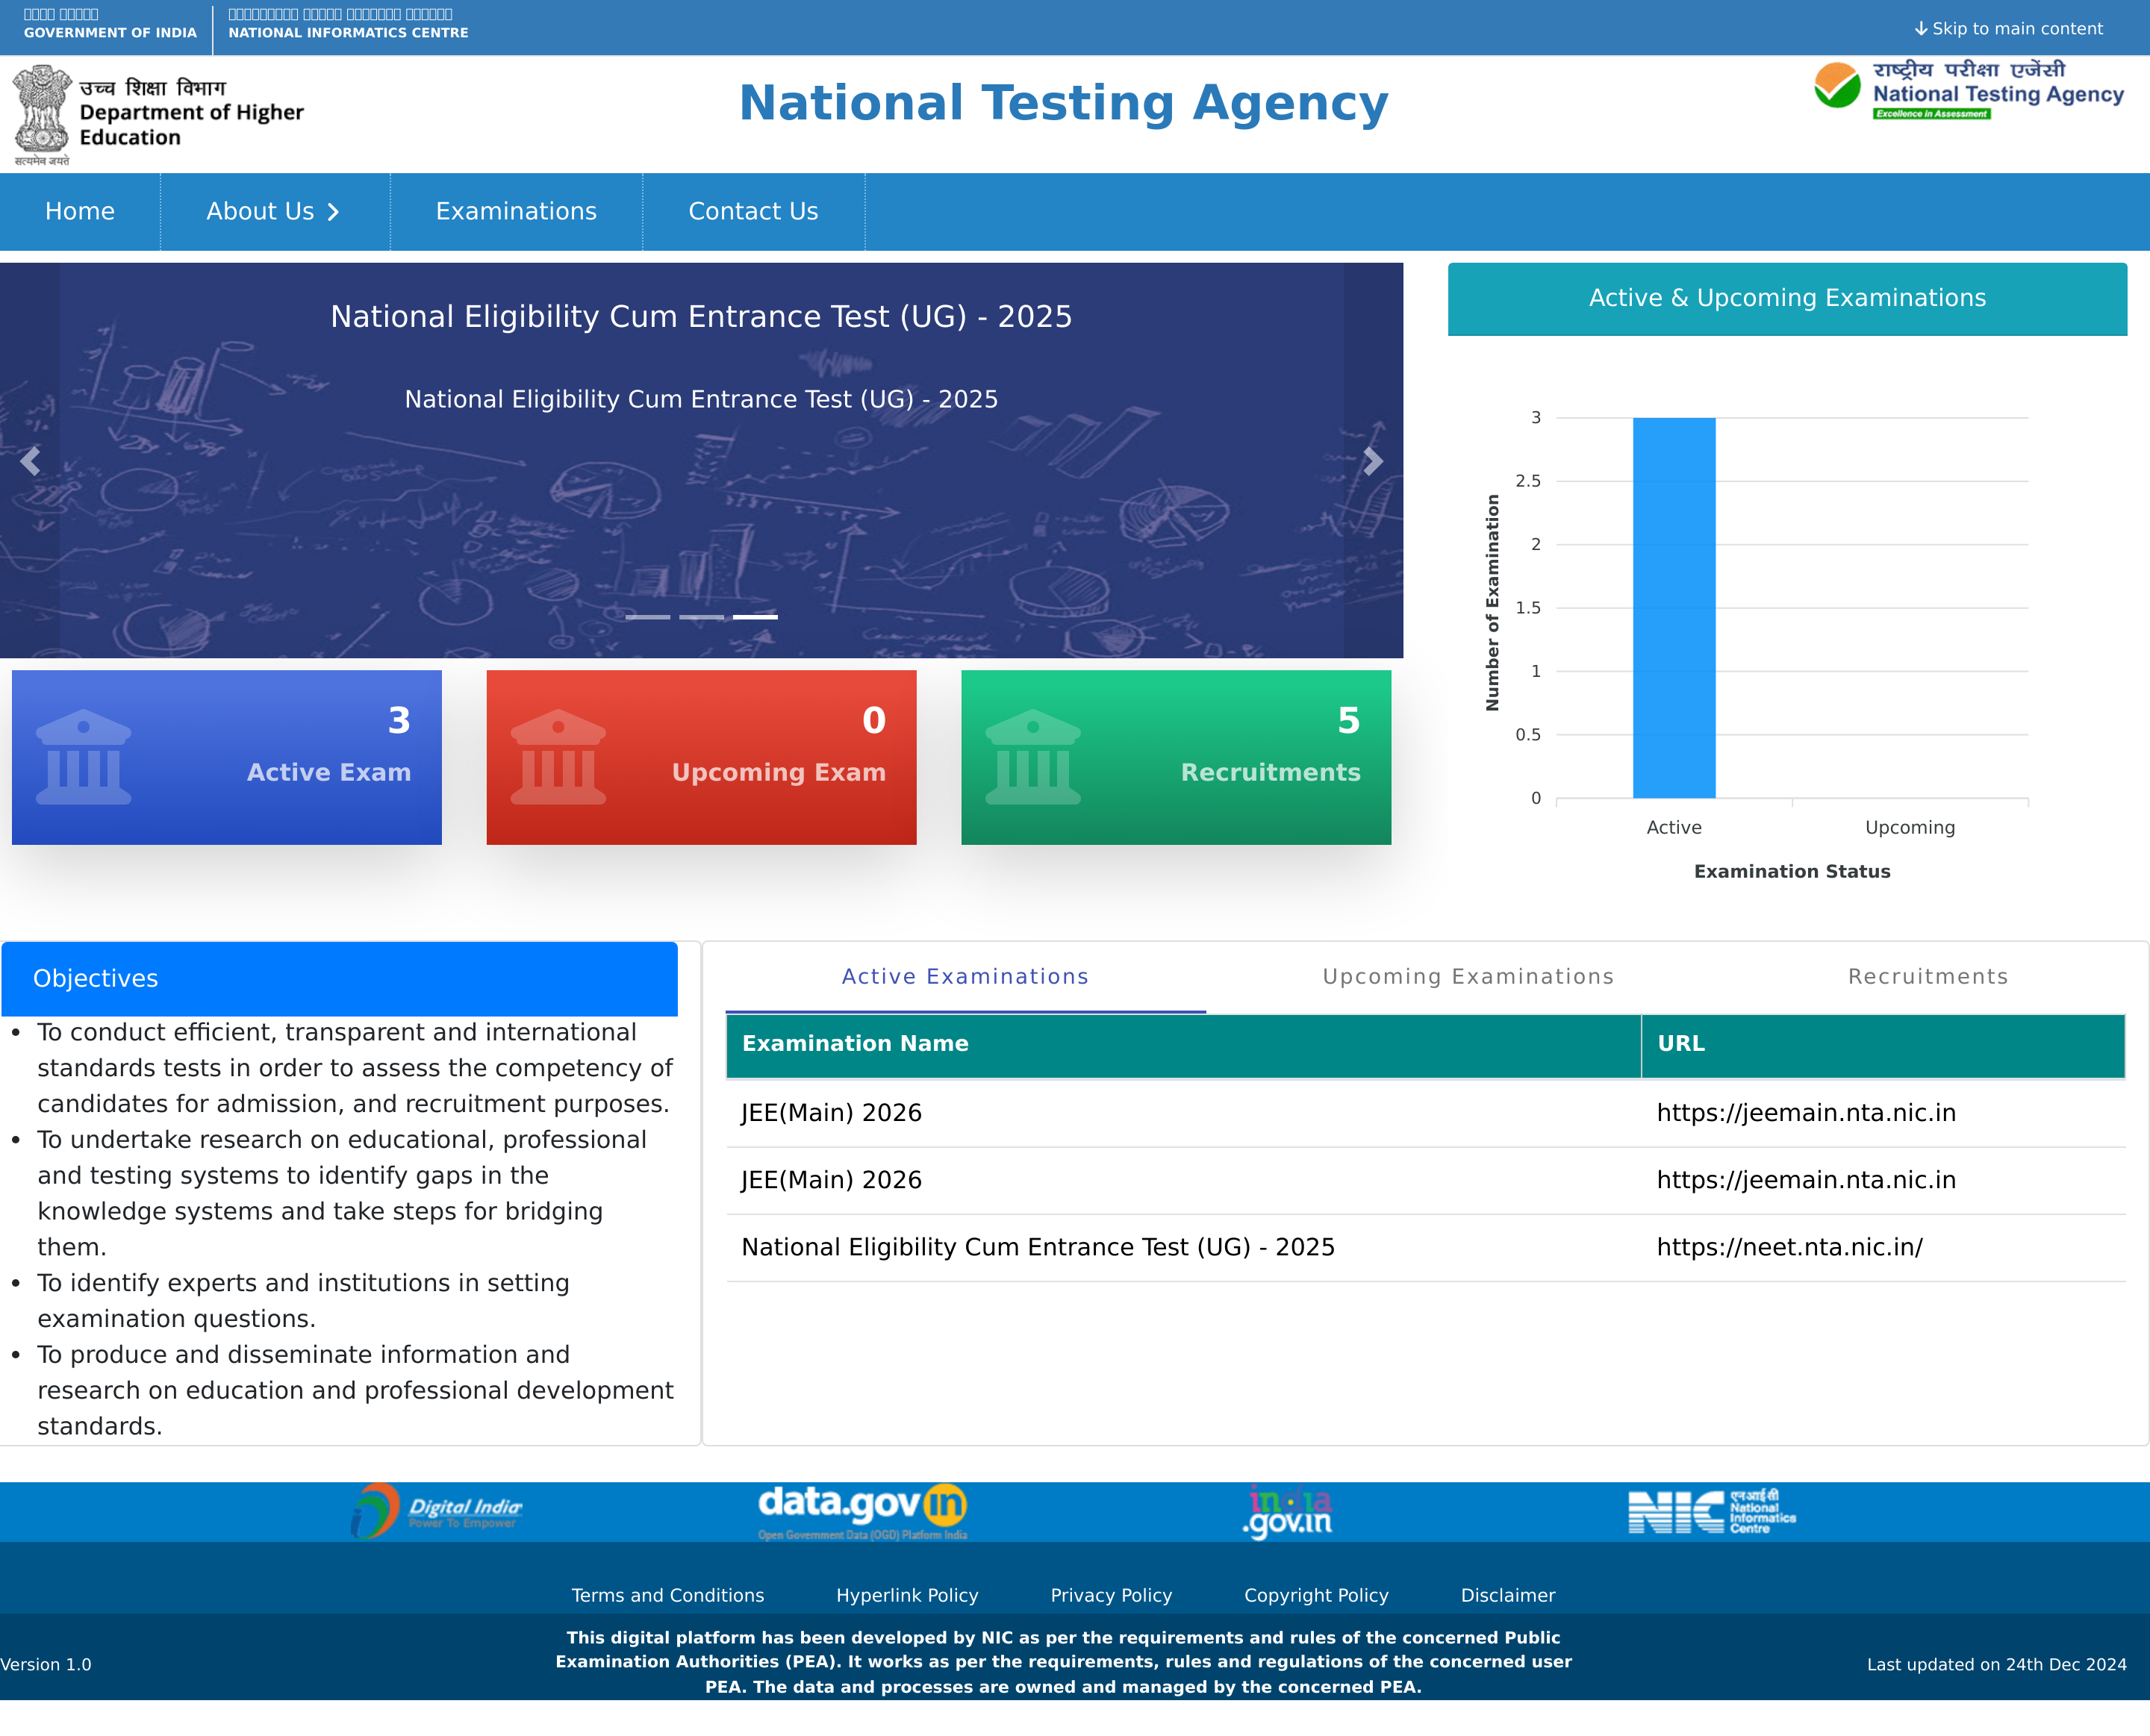Select the first carousel slide indicator
Screen dimensions: 2150x1736
[x=648, y=617]
